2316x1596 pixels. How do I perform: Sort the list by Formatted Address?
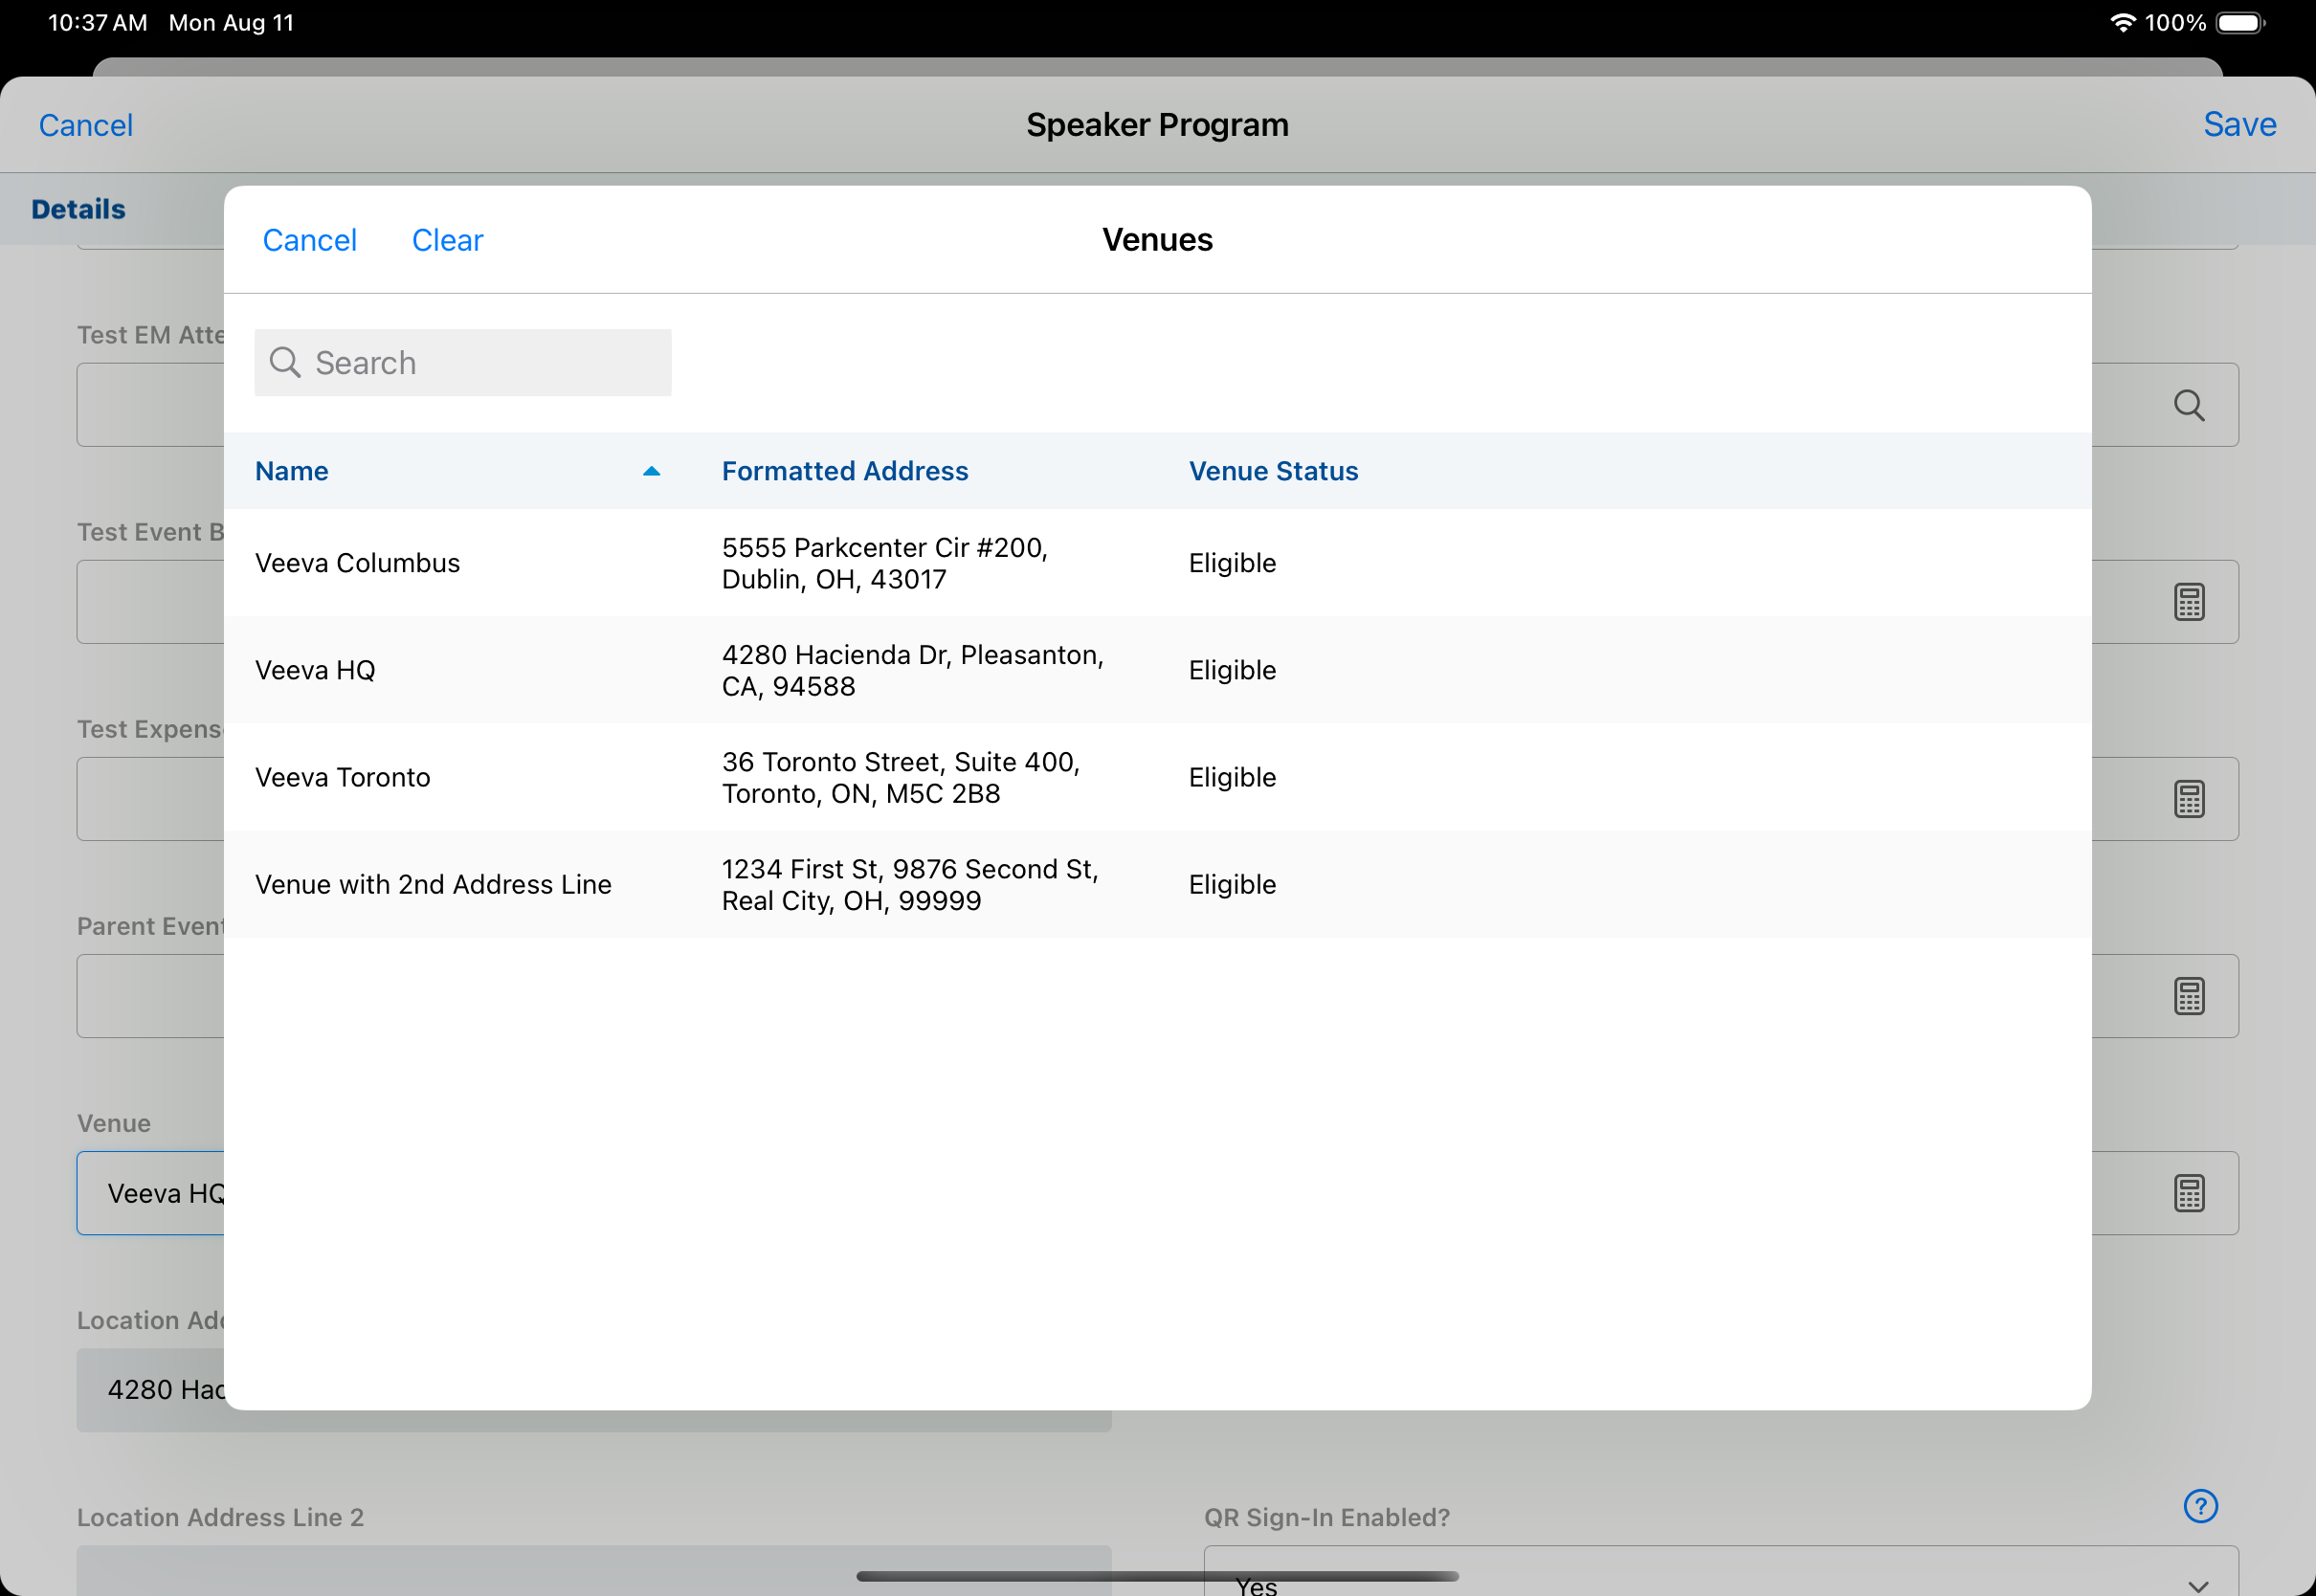click(845, 471)
